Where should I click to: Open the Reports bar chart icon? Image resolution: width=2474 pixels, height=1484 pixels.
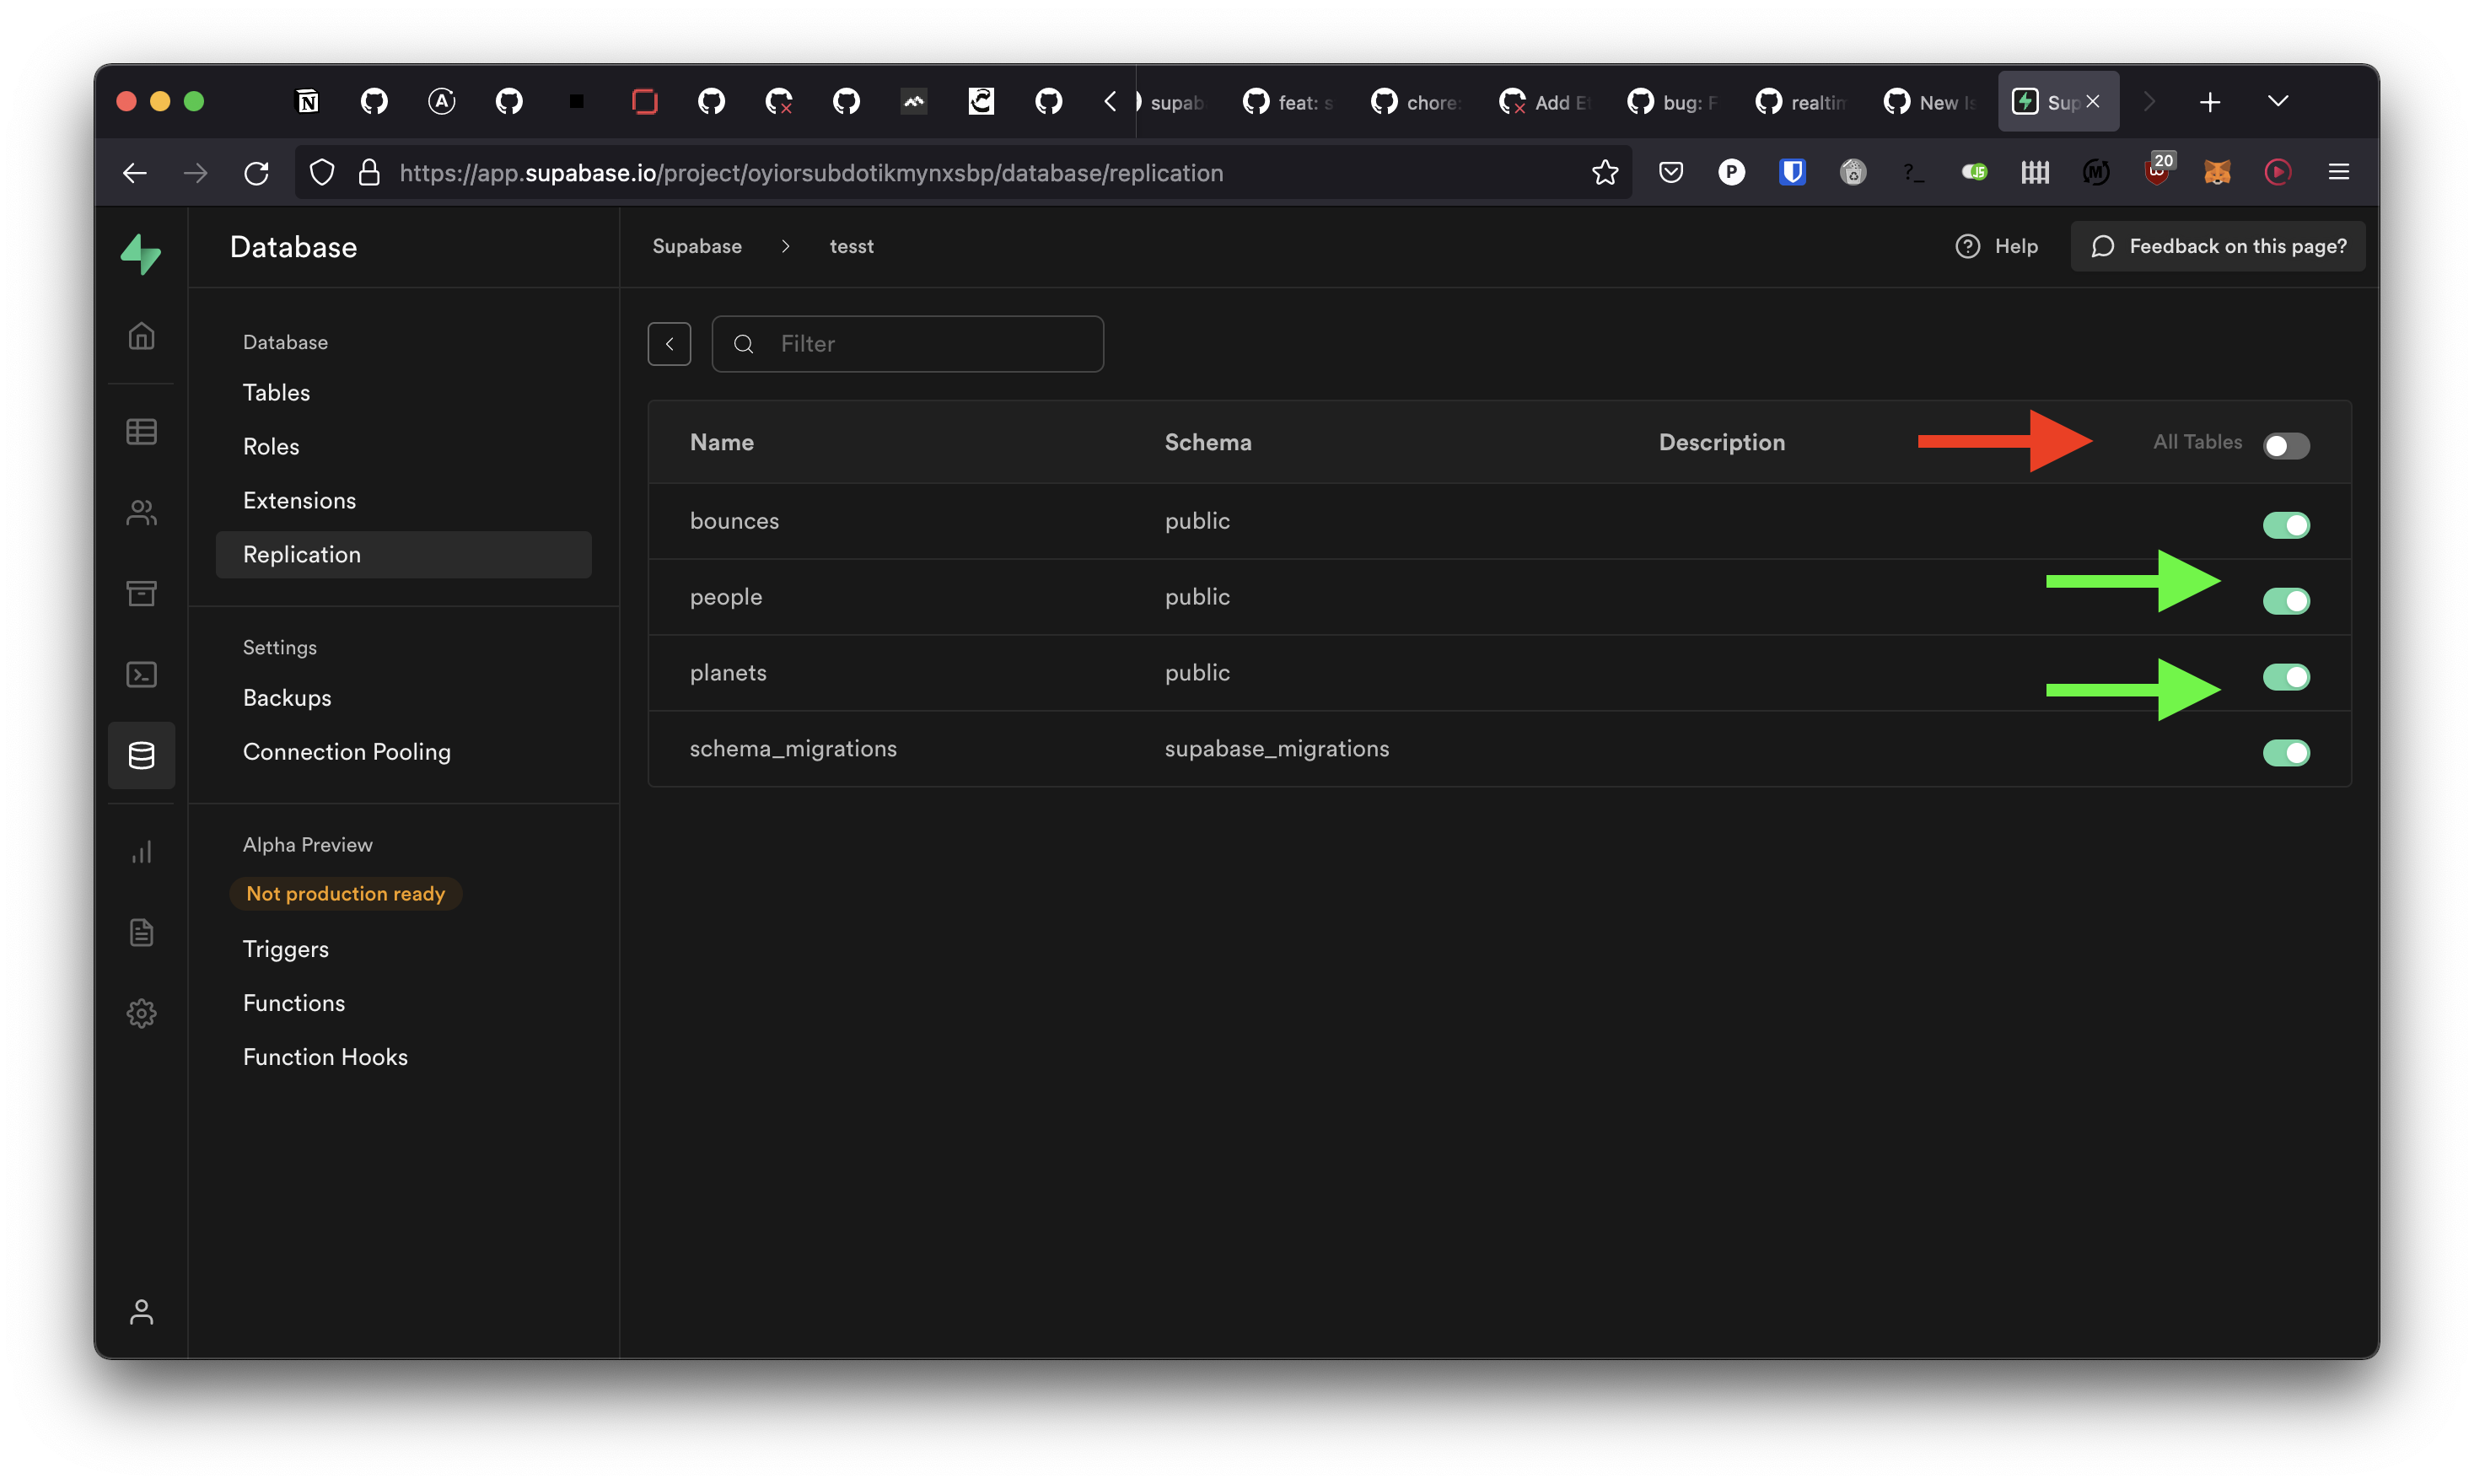pos(141,852)
